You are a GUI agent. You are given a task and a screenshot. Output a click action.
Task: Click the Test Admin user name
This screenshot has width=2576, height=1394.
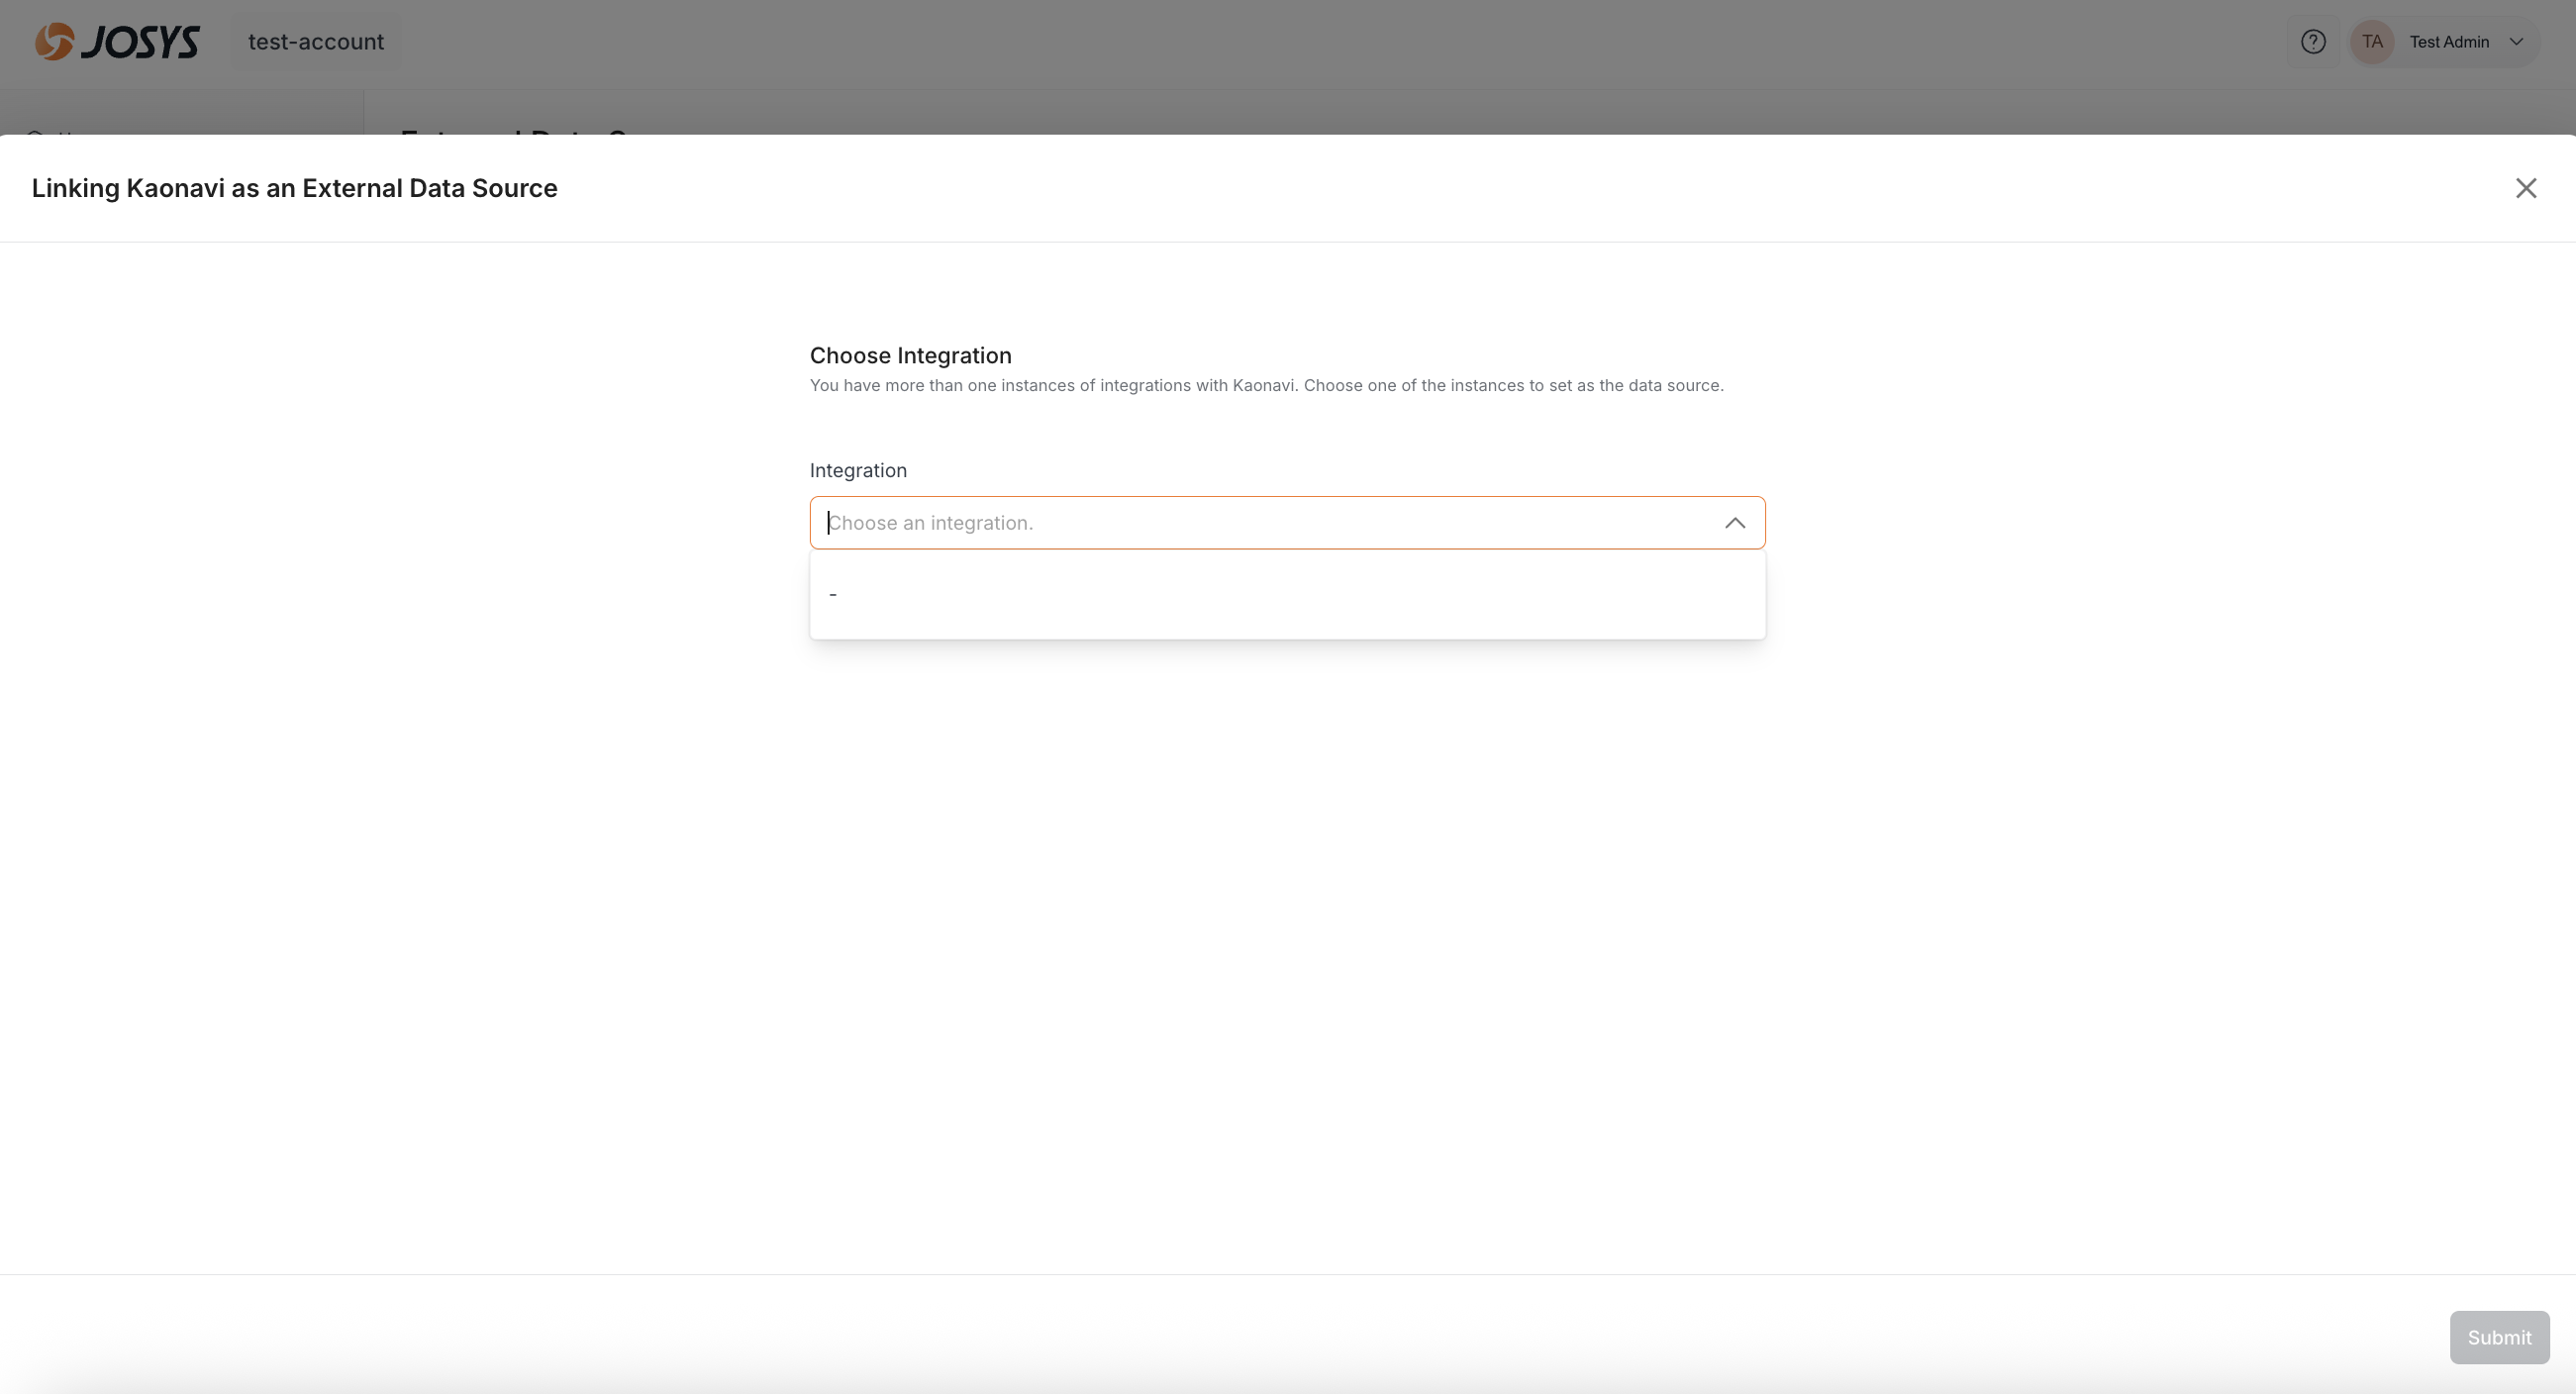pos(2449,42)
